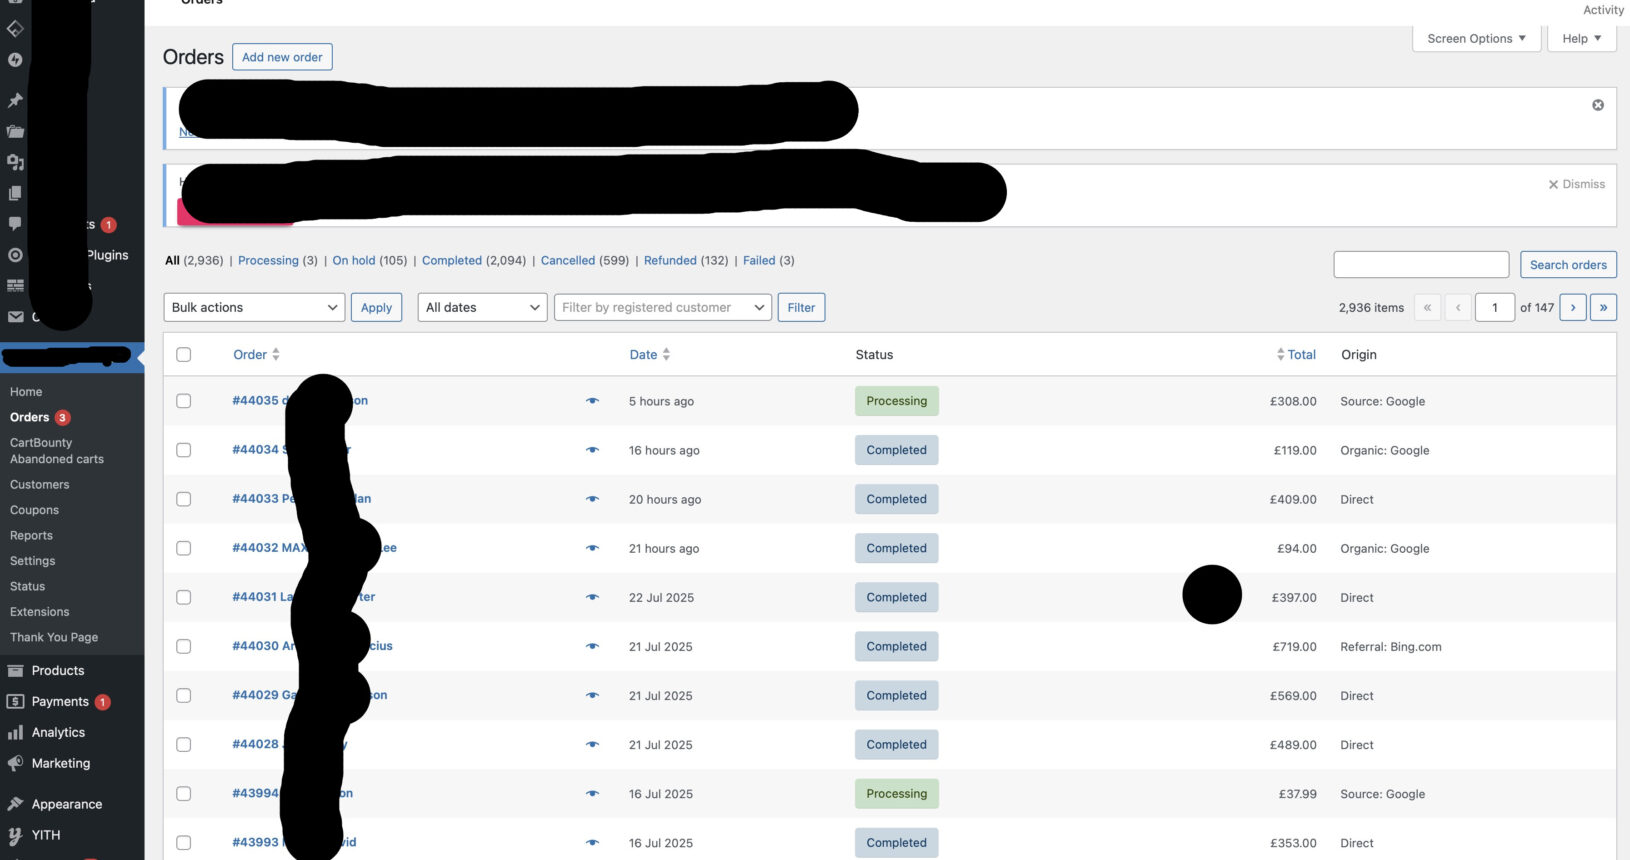Click the preview eye icon for order #44030

pyautogui.click(x=592, y=647)
